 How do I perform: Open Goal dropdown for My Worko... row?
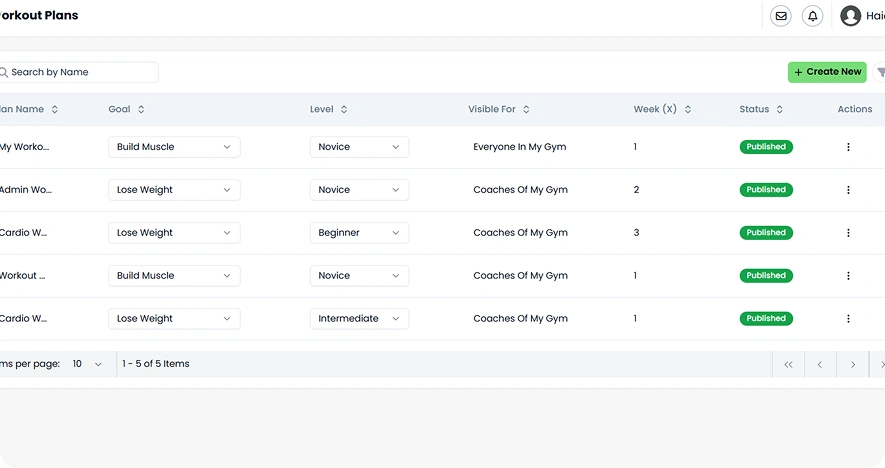(x=174, y=147)
